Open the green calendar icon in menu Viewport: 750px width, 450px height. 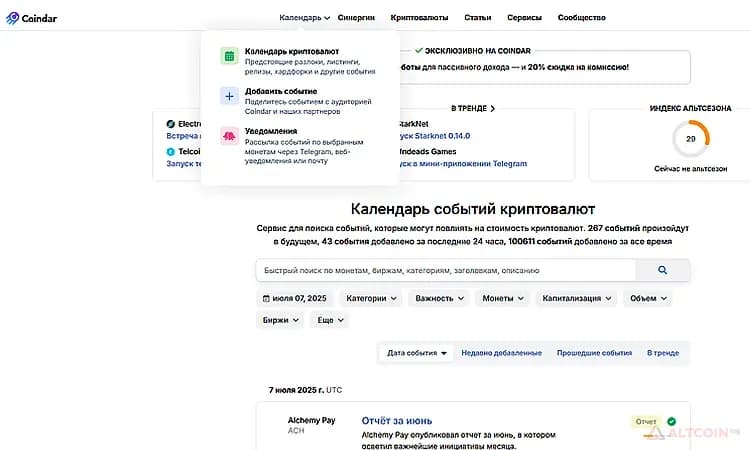point(230,56)
